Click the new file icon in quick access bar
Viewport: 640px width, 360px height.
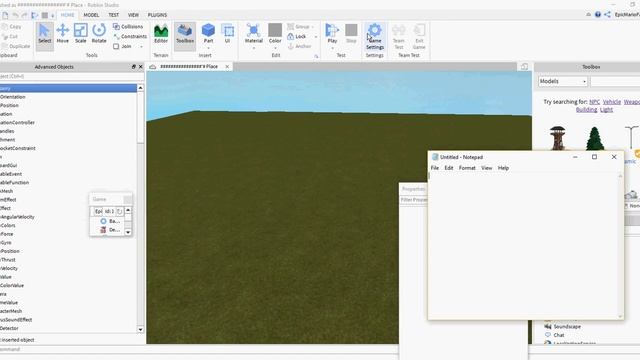(x=5, y=15)
